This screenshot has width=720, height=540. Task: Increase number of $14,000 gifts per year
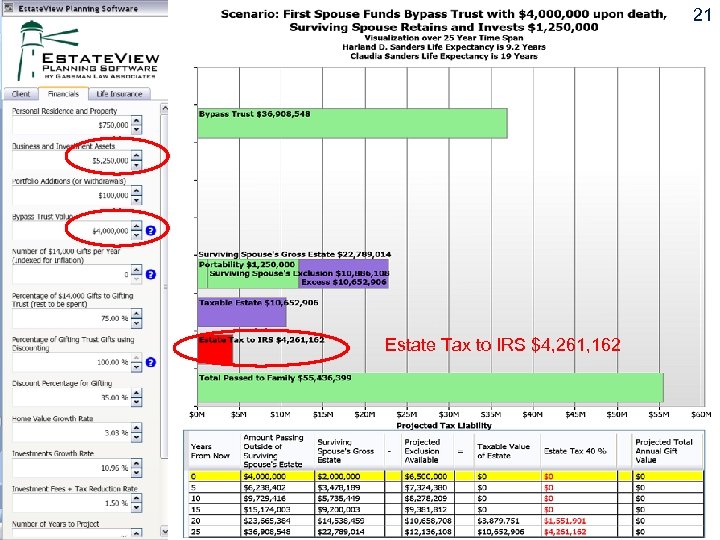pos(136,270)
